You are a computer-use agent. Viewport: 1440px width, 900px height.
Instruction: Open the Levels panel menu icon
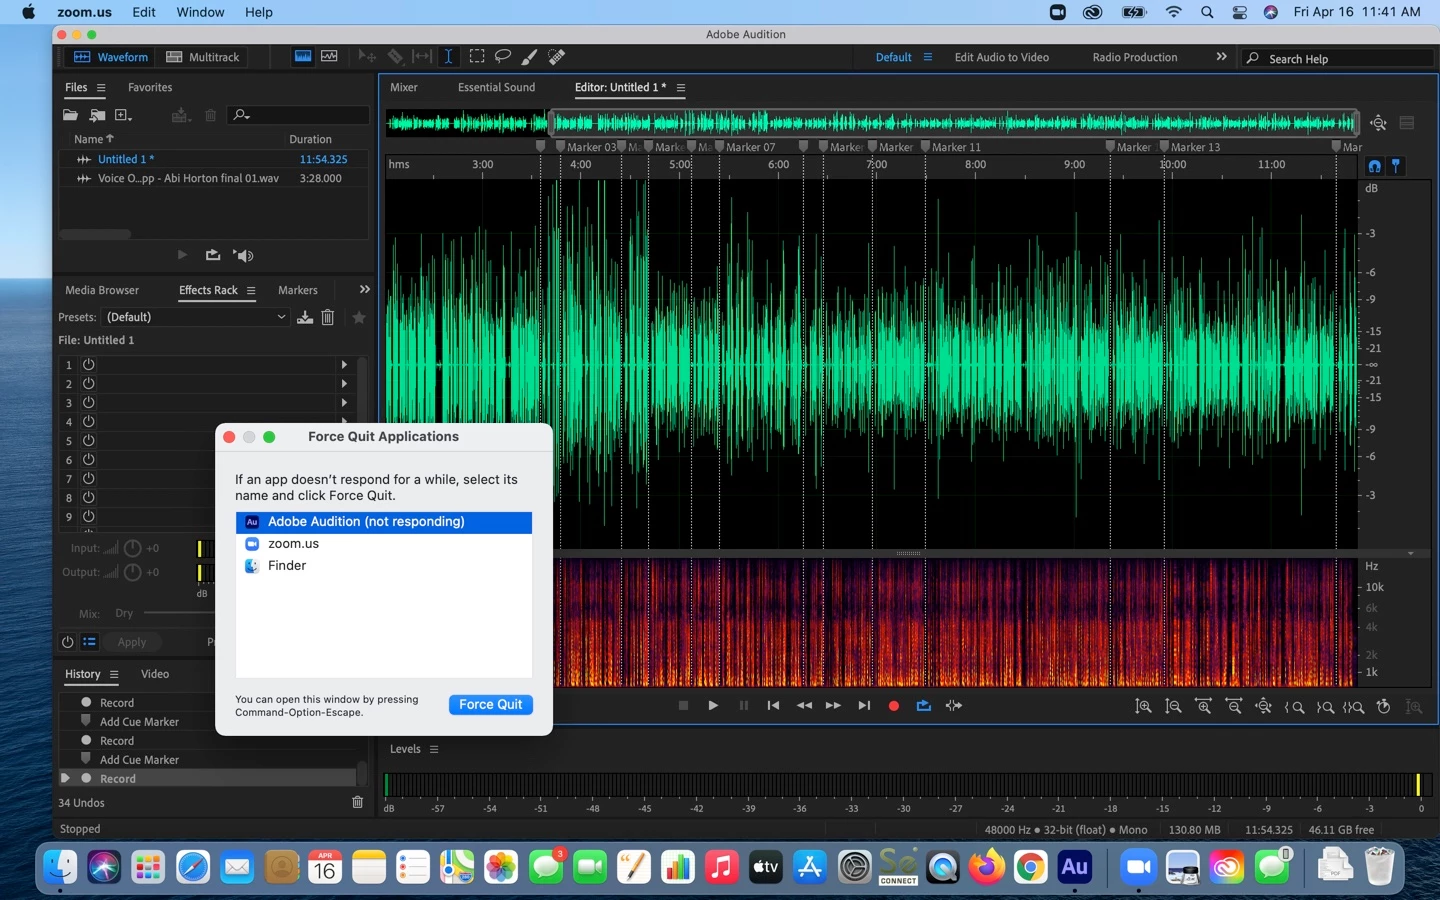(x=434, y=749)
